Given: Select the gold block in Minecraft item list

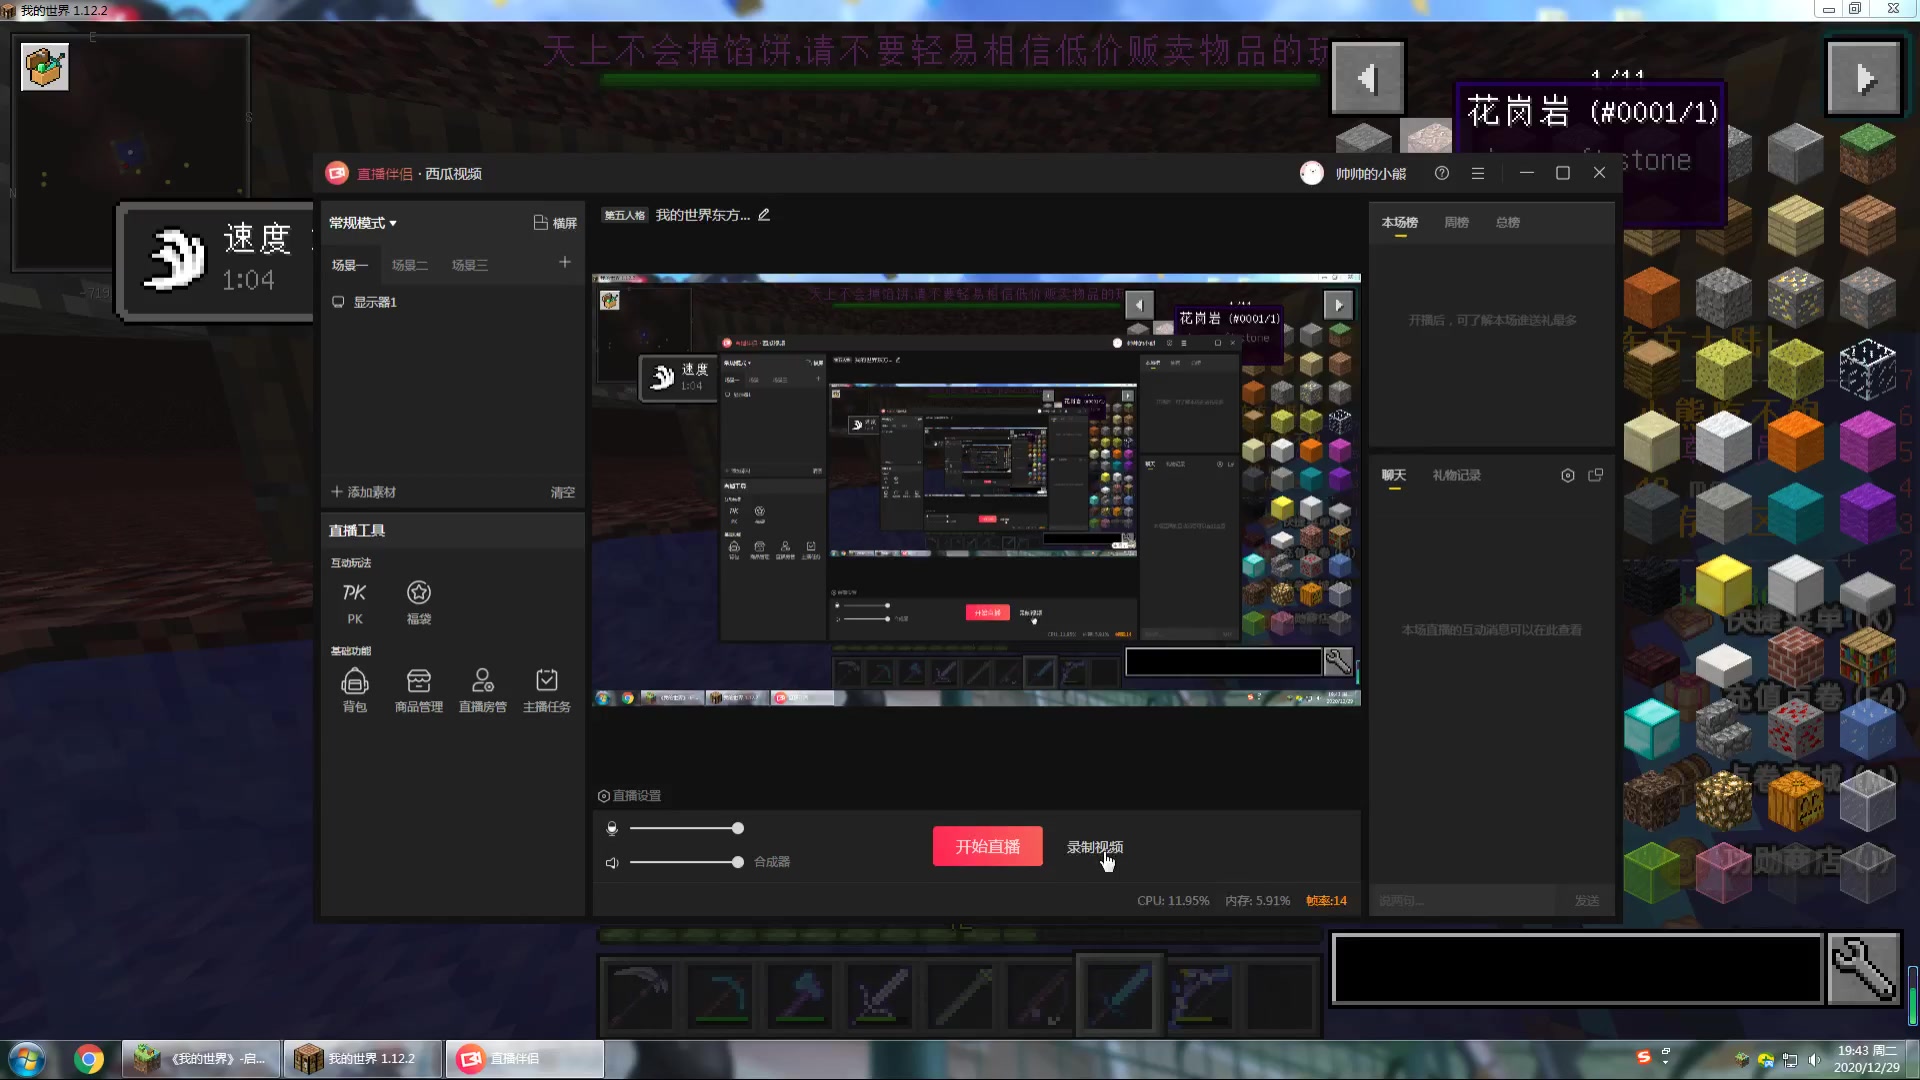Looking at the screenshot, I should [x=1723, y=585].
